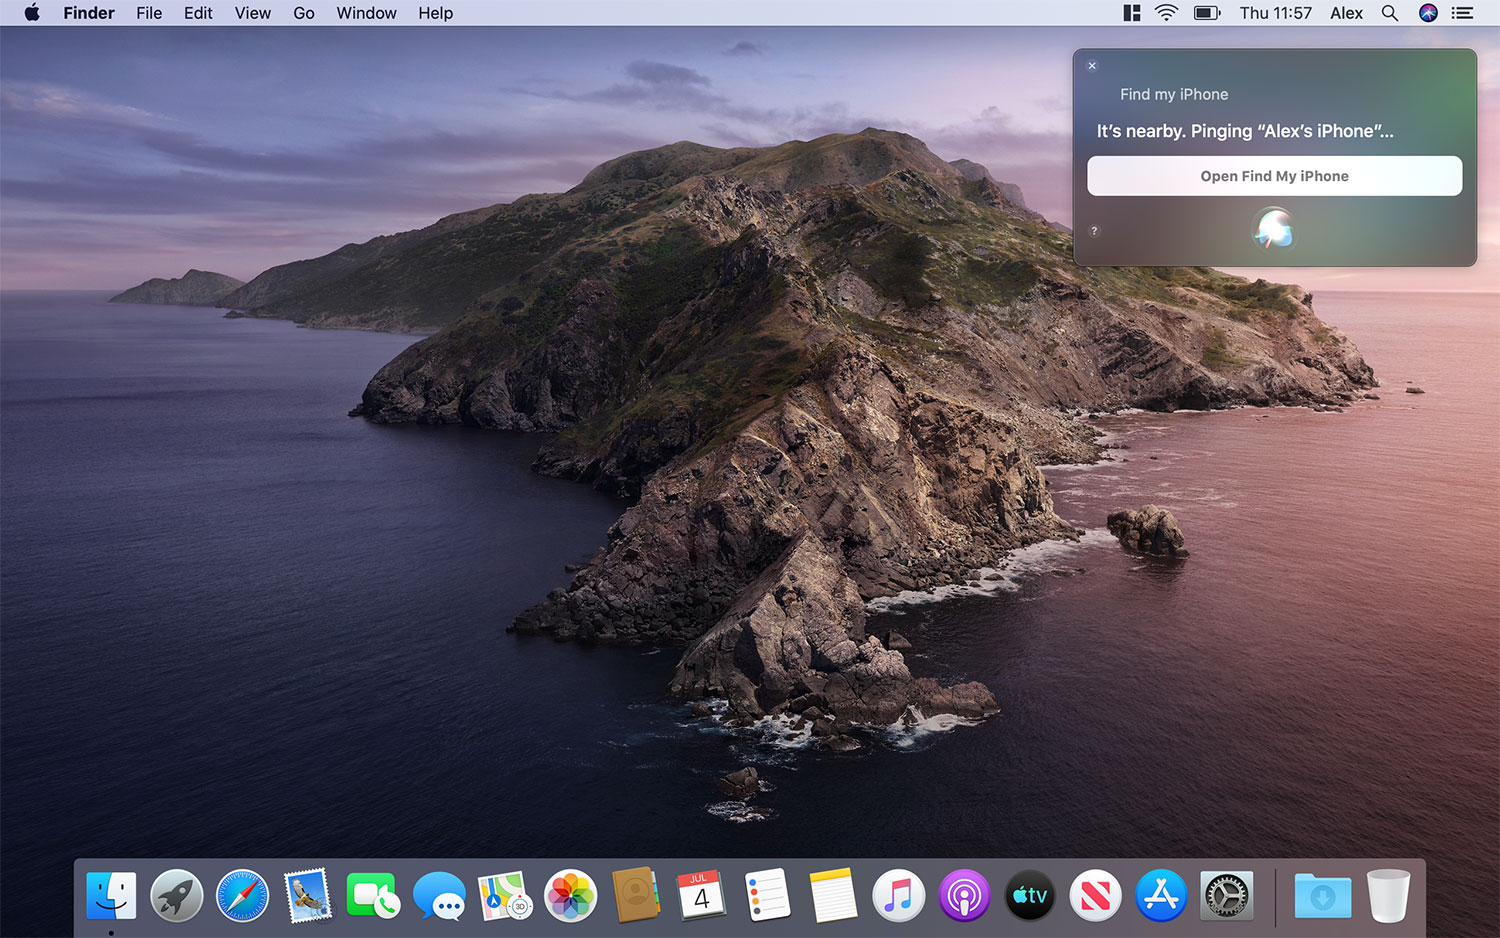Check Wi-Fi status in the menu bar

point(1166,13)
